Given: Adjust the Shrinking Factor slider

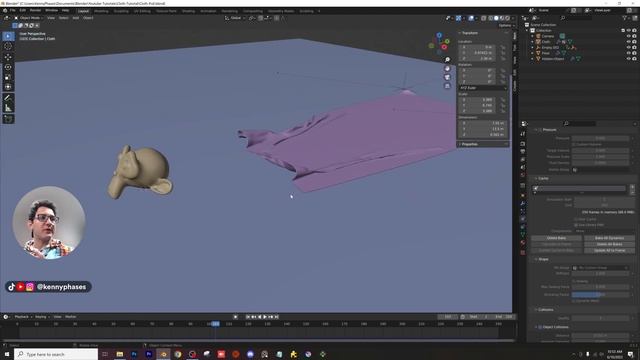Looking at the screenshot, I should [600, 294].
